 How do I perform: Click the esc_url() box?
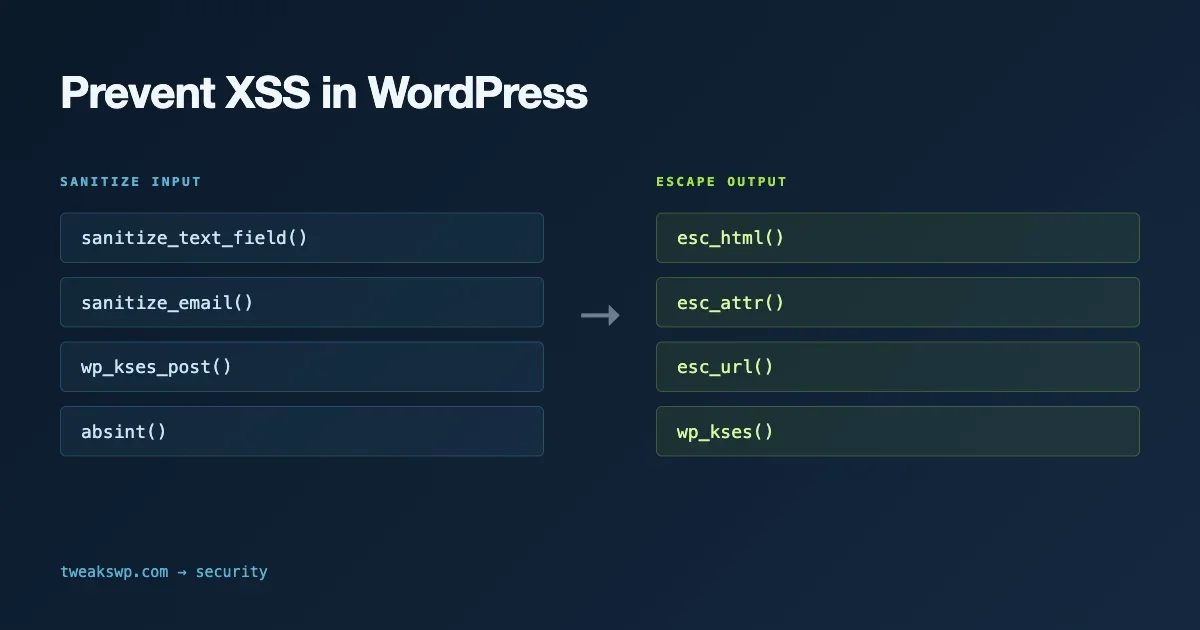(x=898, y=367)
